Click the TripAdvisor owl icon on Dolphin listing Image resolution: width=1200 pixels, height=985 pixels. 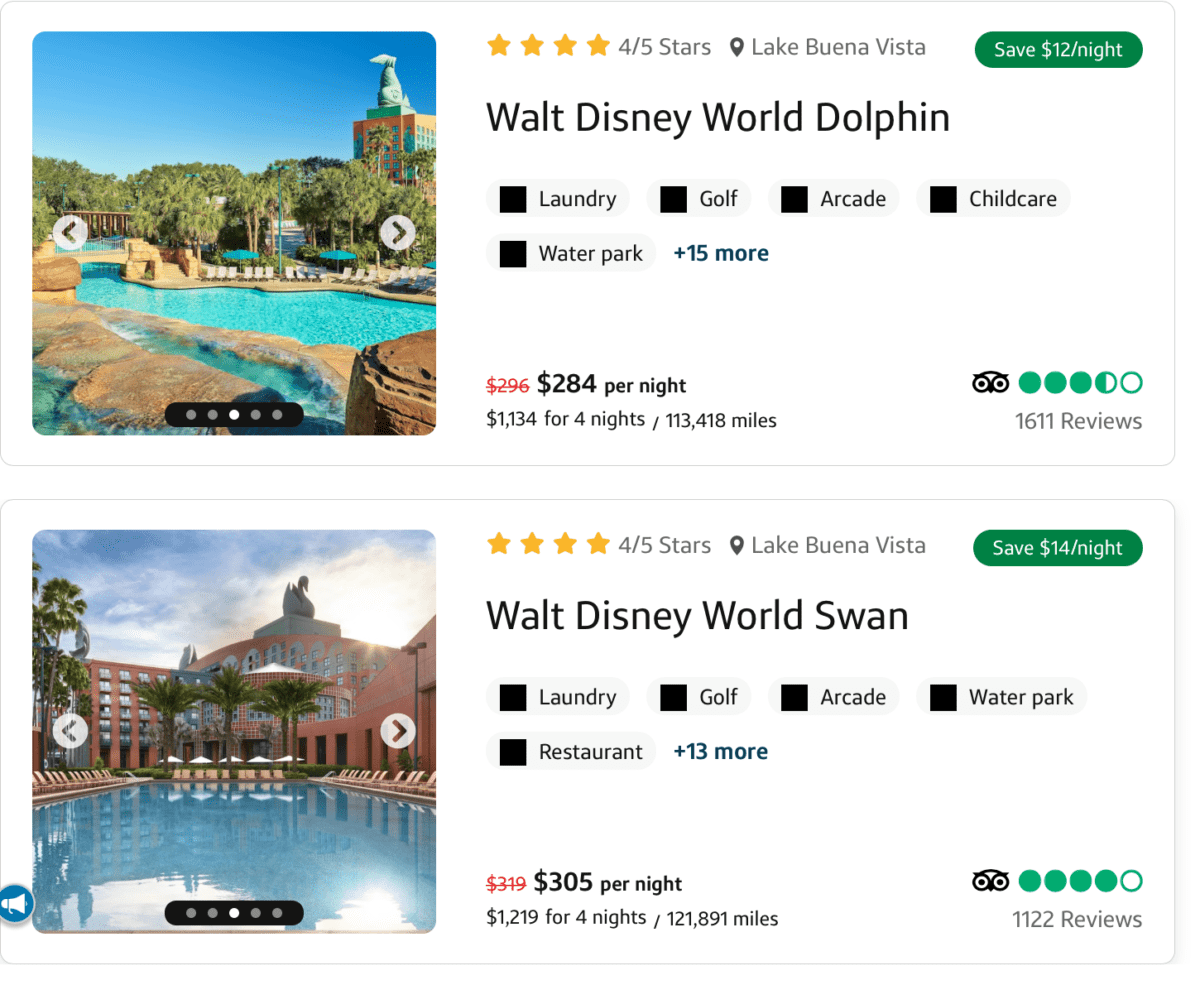(x=990, y=381)
